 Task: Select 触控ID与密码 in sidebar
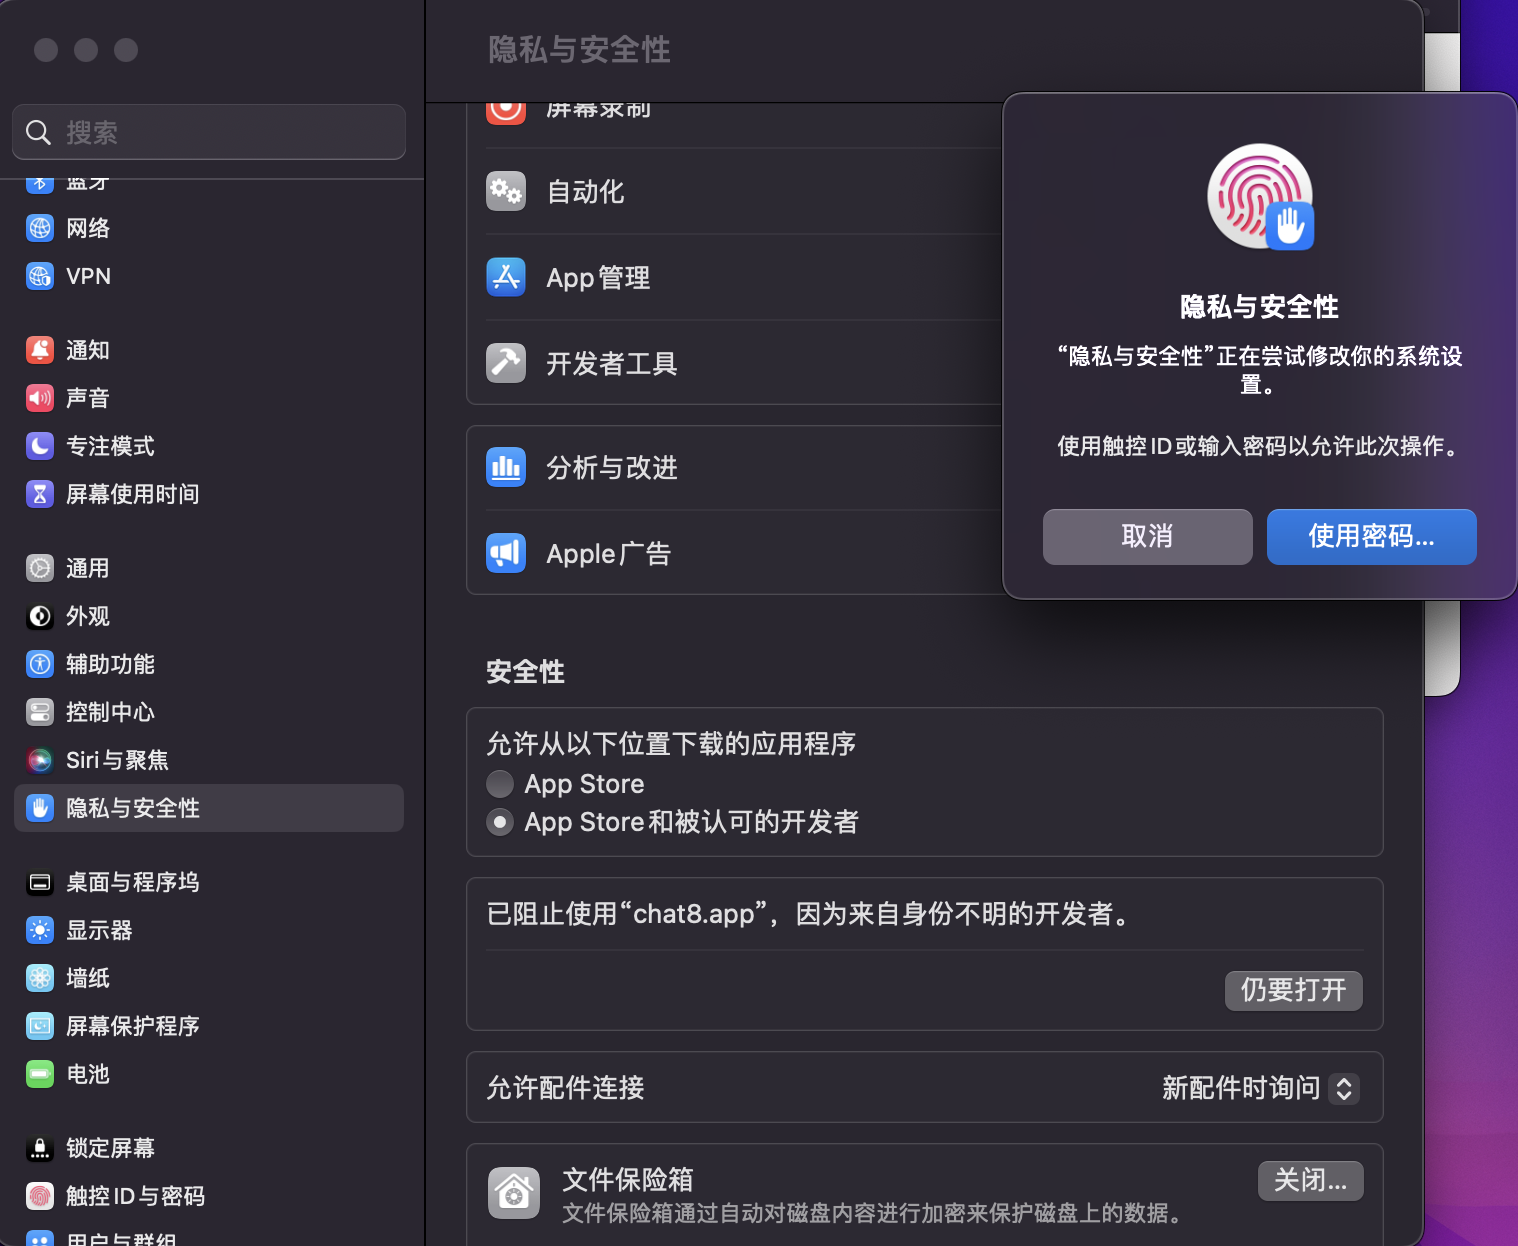pyautogui.click(x=135, y=1196)
